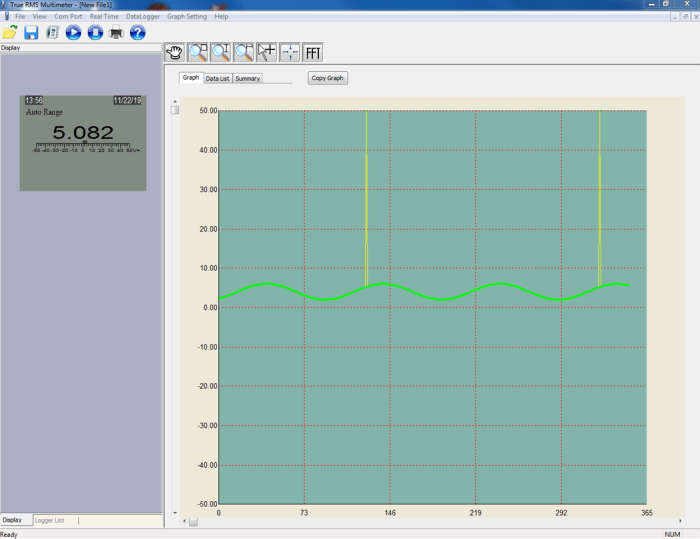Click the 146 x-axis label
The image size is (700, 539).
click(390, 513)
